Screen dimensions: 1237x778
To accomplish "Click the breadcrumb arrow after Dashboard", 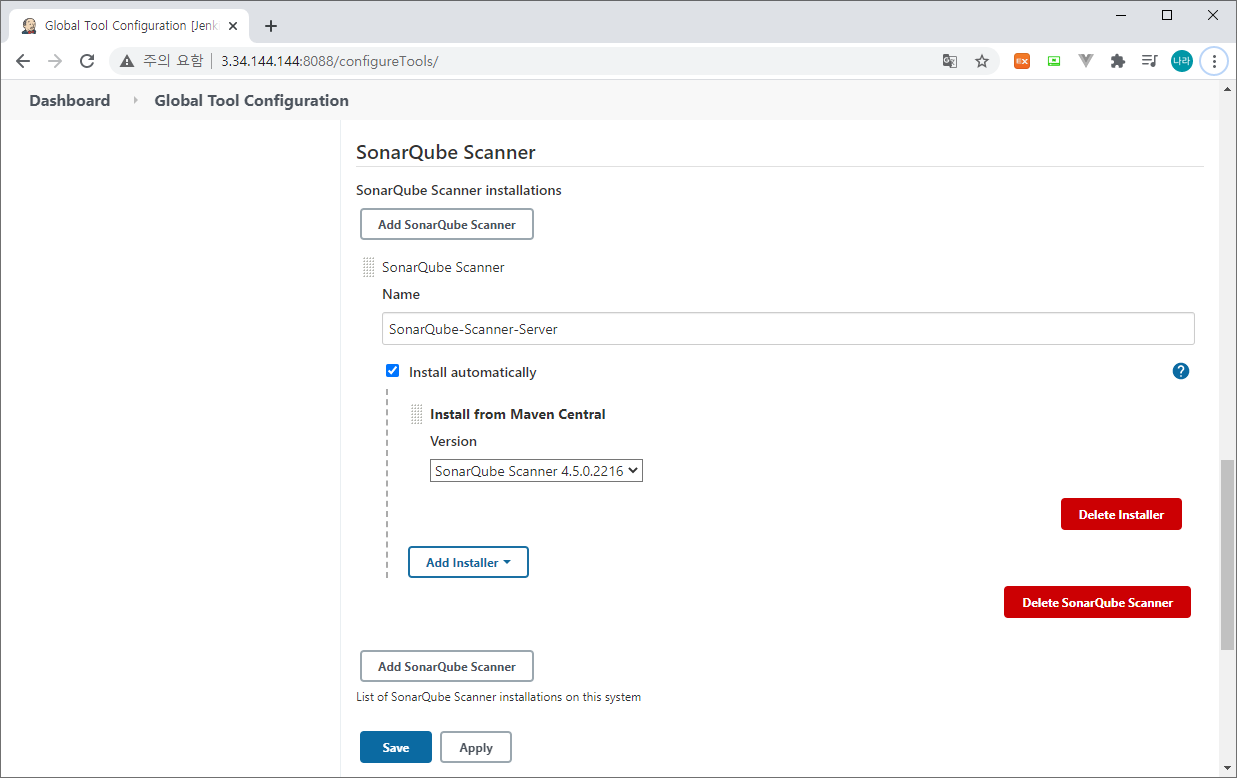I will (135, 101).
